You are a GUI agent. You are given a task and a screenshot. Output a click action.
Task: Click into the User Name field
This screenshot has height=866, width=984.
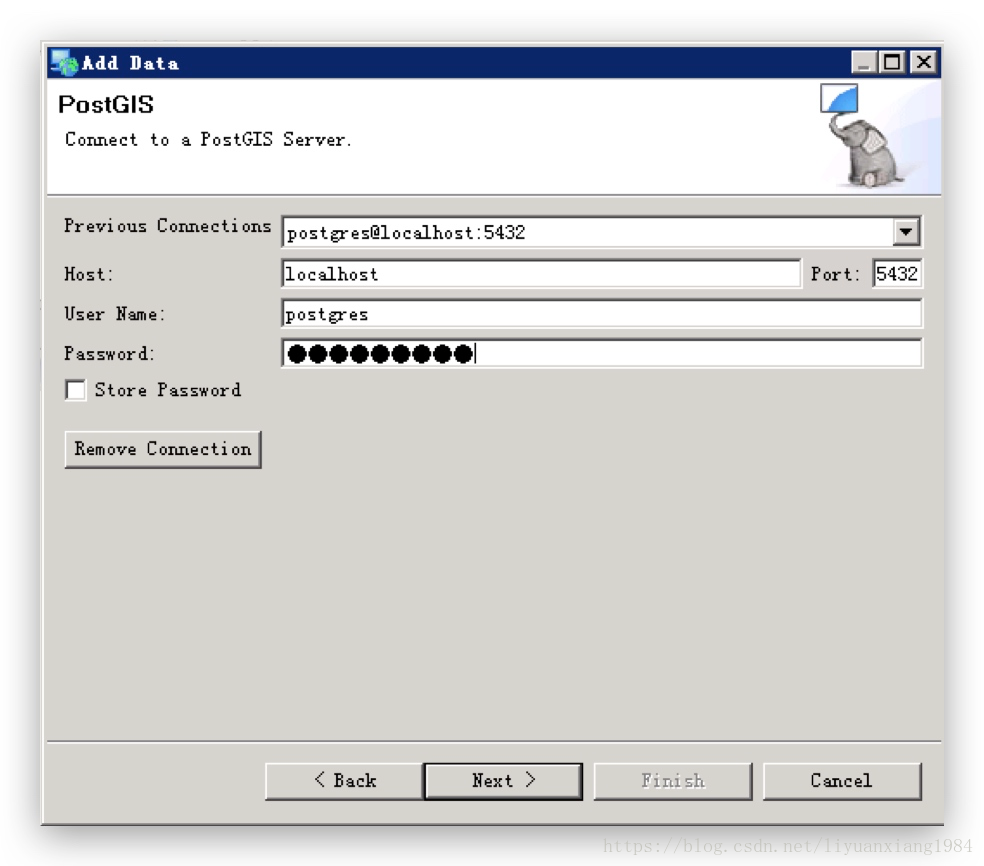tap(602, 314)
